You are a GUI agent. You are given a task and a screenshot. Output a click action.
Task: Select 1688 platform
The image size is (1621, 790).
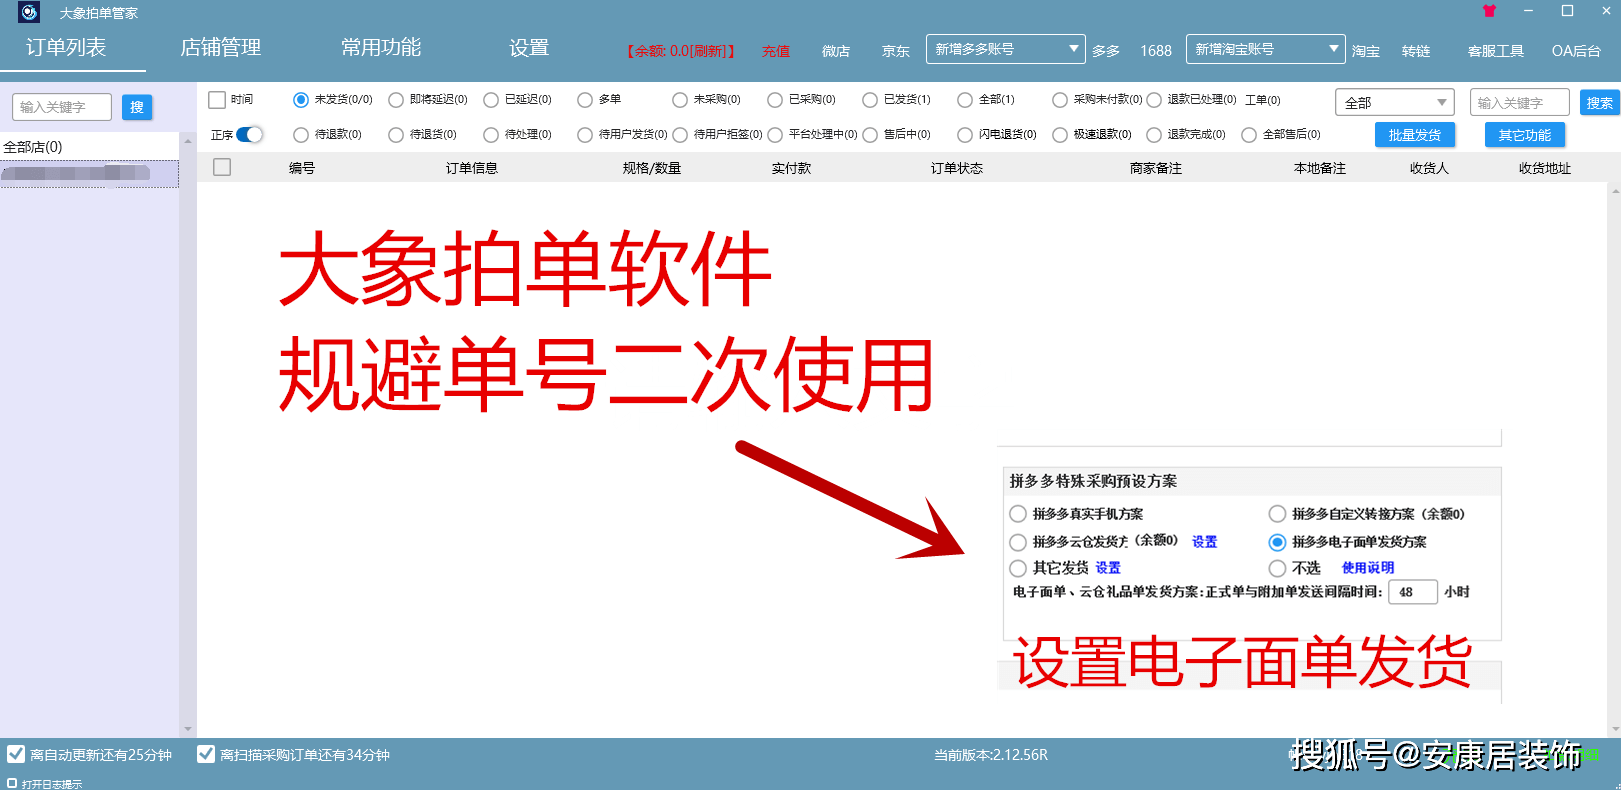pos(1156,51)
